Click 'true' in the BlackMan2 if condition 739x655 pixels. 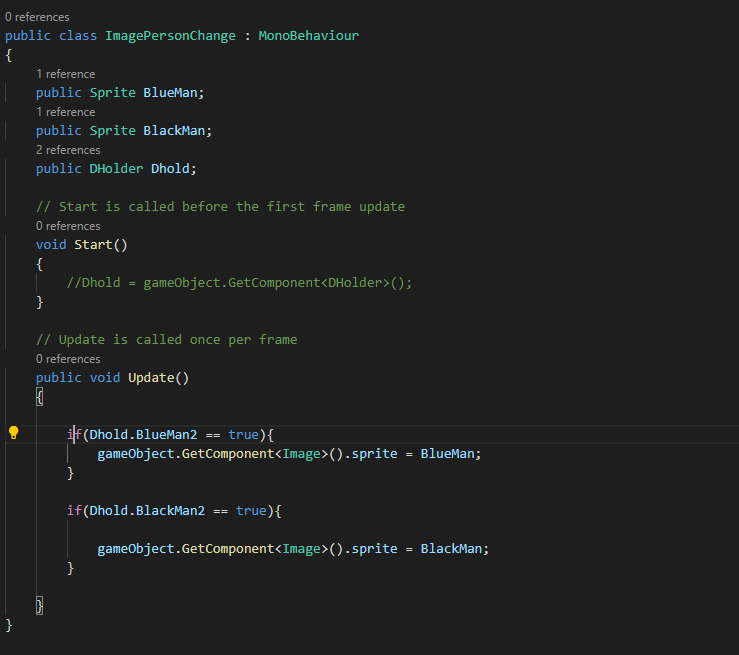click(x=251, y=511)
